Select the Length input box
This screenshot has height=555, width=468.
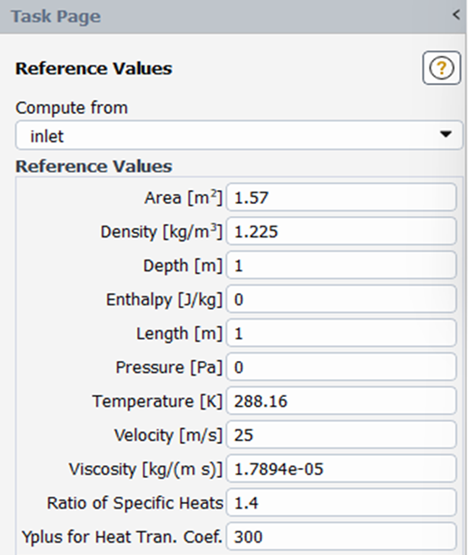341,333
